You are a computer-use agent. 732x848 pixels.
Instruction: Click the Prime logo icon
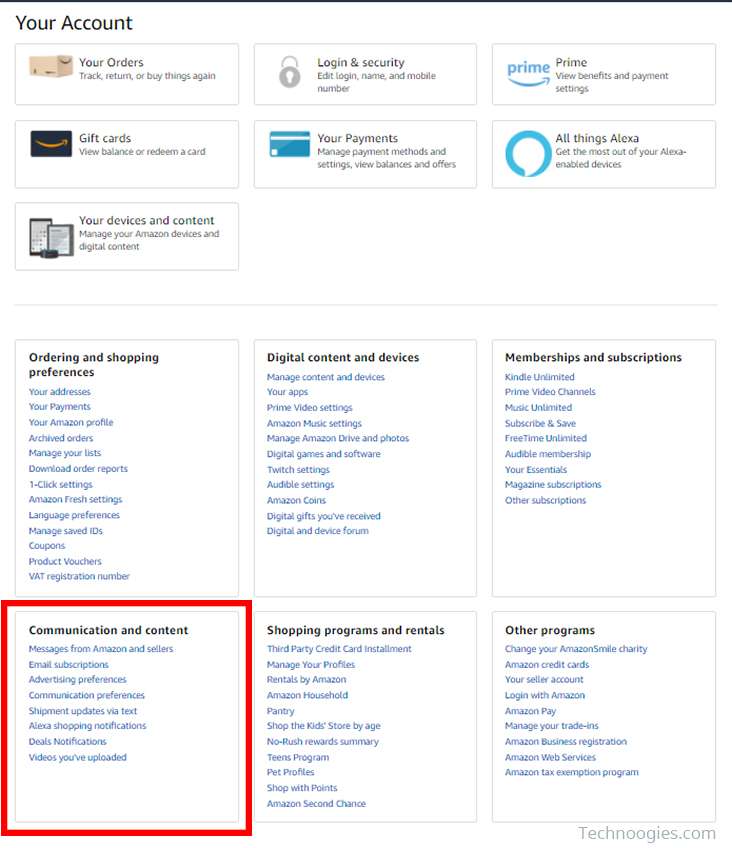tap(528, 73)
